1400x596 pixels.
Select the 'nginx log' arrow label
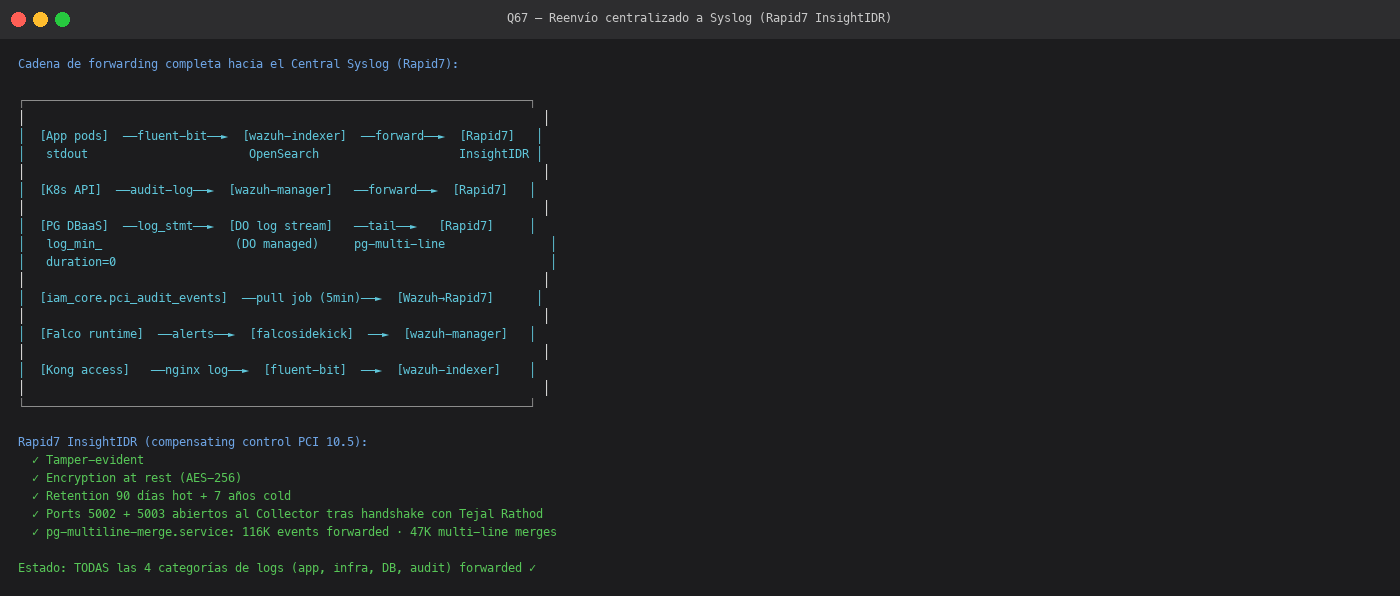(196, 370)
